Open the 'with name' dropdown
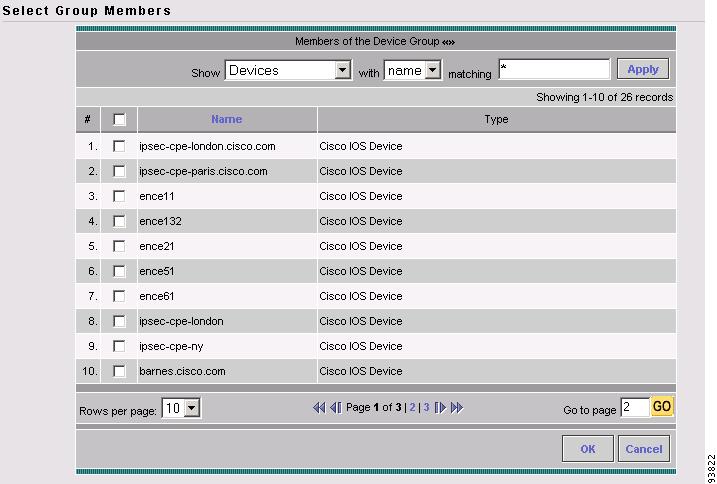This screenshot has width=717, height=484. 412,70
